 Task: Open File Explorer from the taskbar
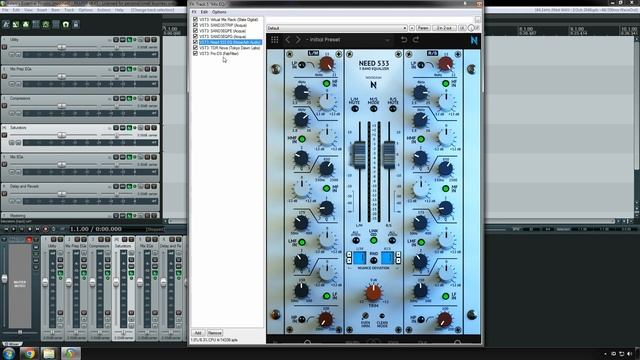(49, 353)
